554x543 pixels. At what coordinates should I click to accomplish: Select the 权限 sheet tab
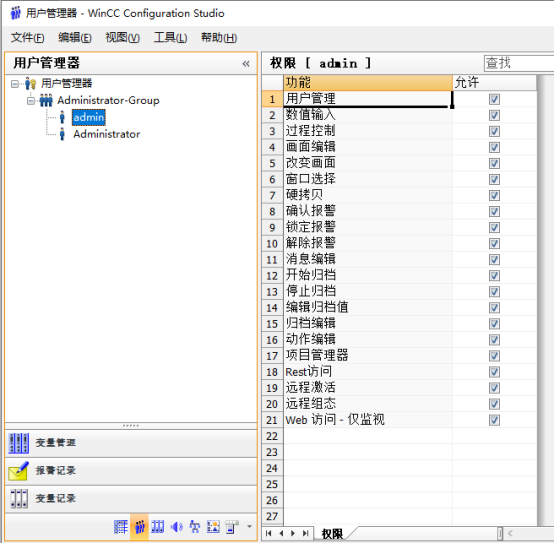coord(332,533)
